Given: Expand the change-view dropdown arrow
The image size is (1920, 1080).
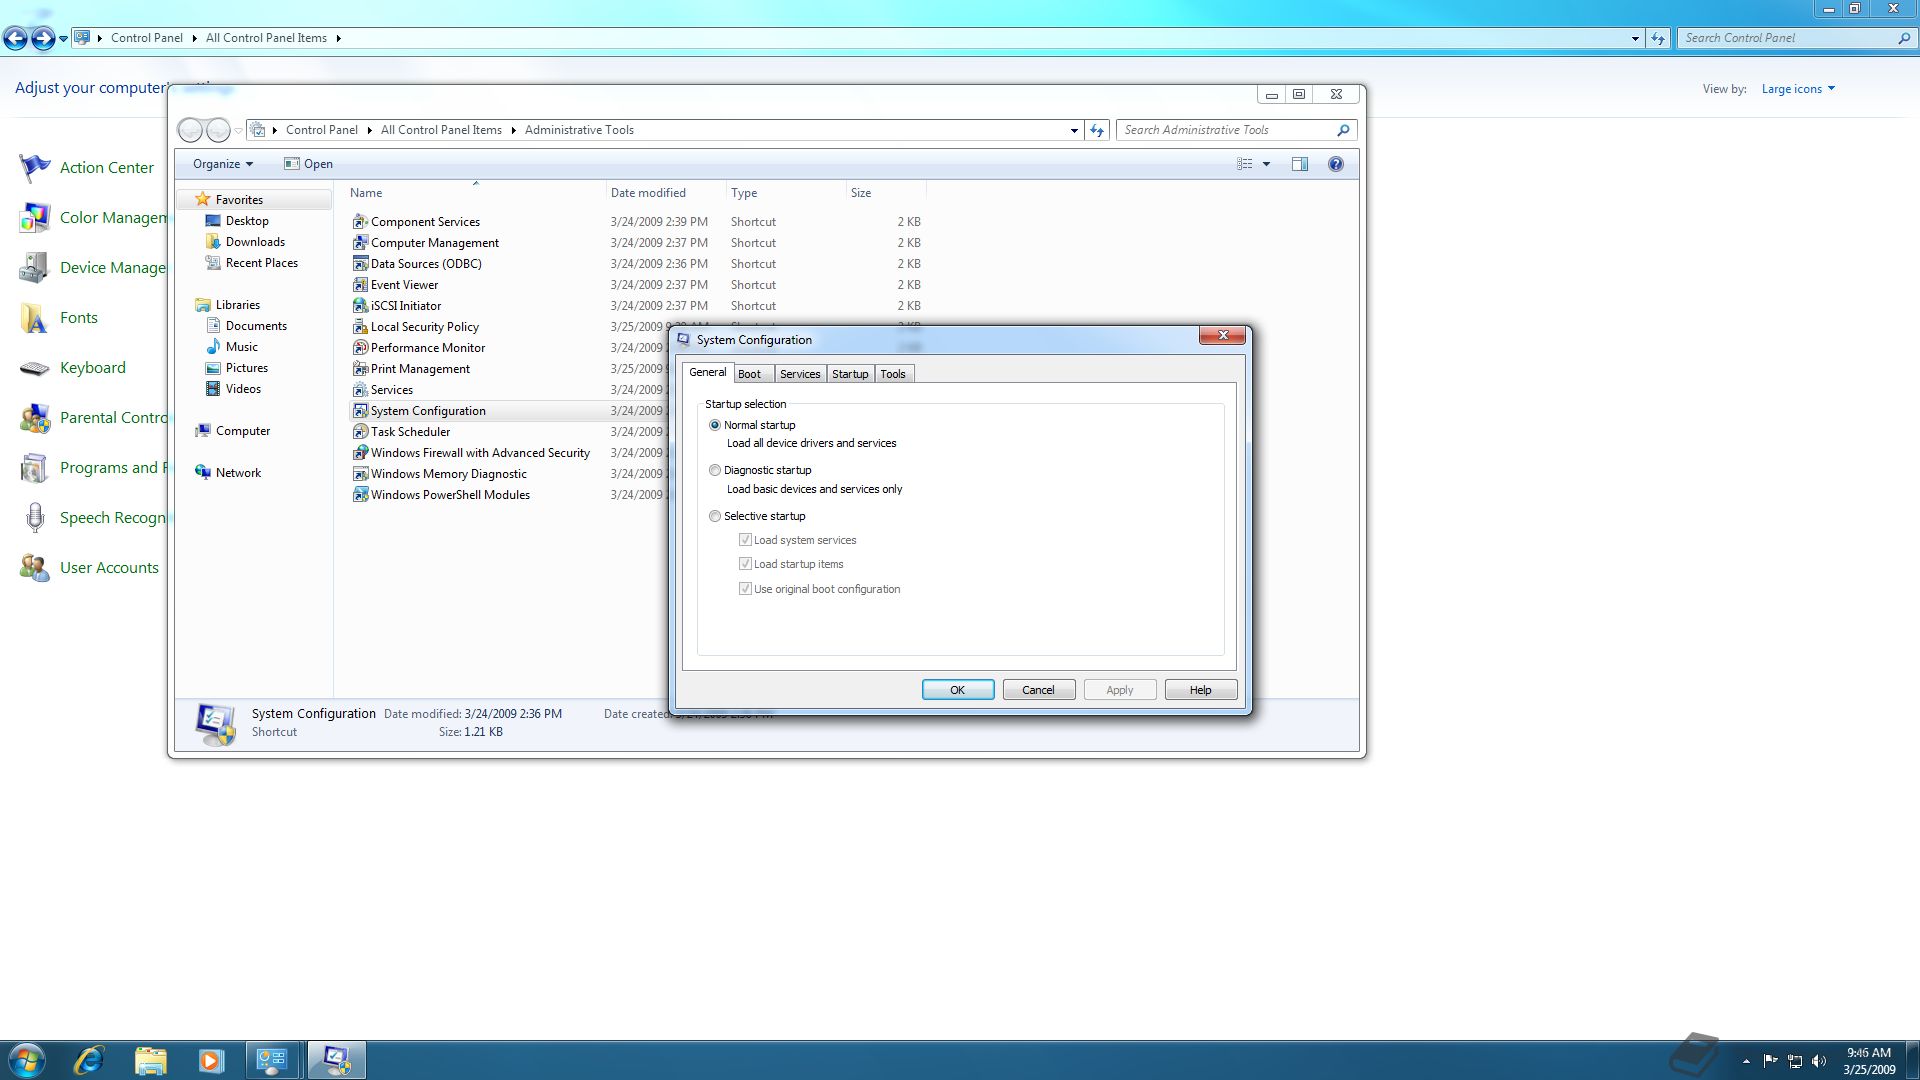Looking at the screenshot, I should click(1266, 164).
